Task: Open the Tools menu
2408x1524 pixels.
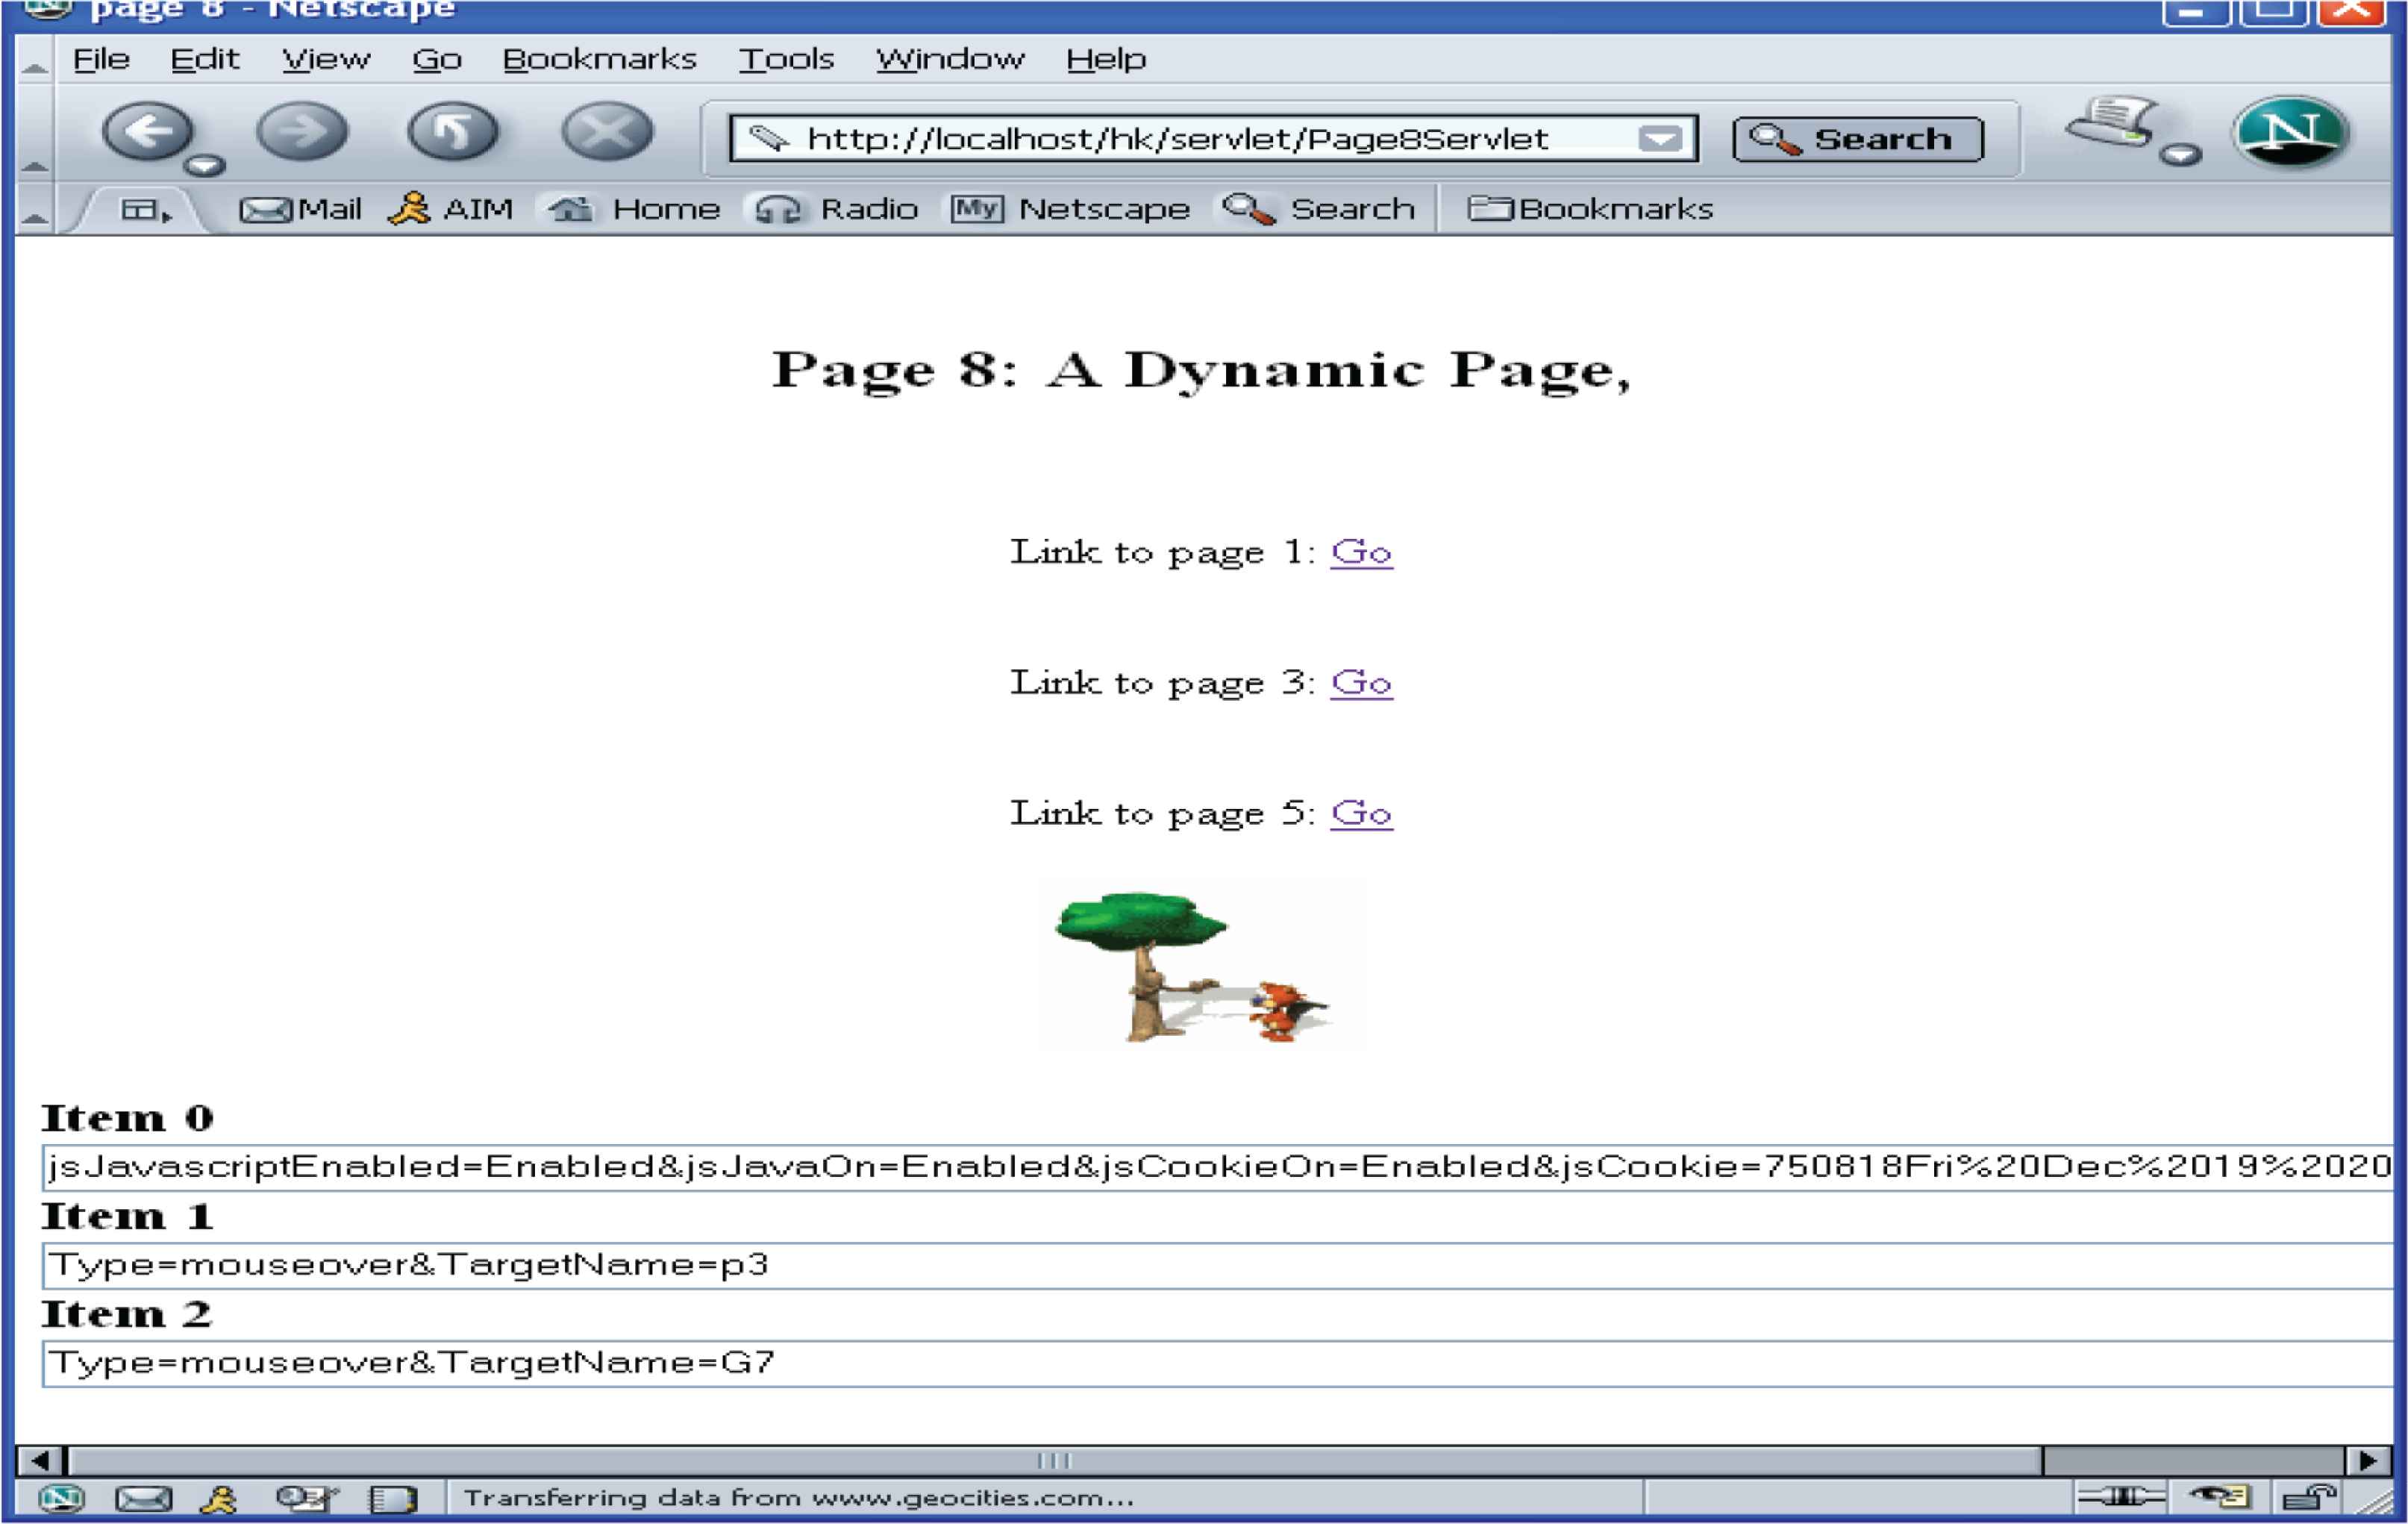Action: [x=786, y=59]
